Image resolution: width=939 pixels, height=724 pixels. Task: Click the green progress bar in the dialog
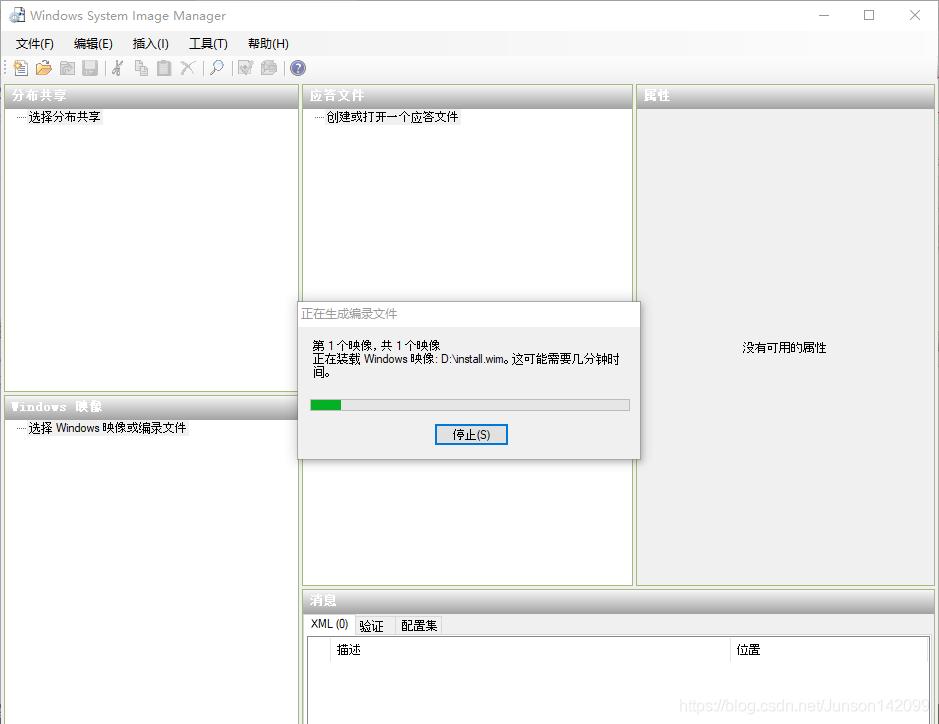(326, 404)
